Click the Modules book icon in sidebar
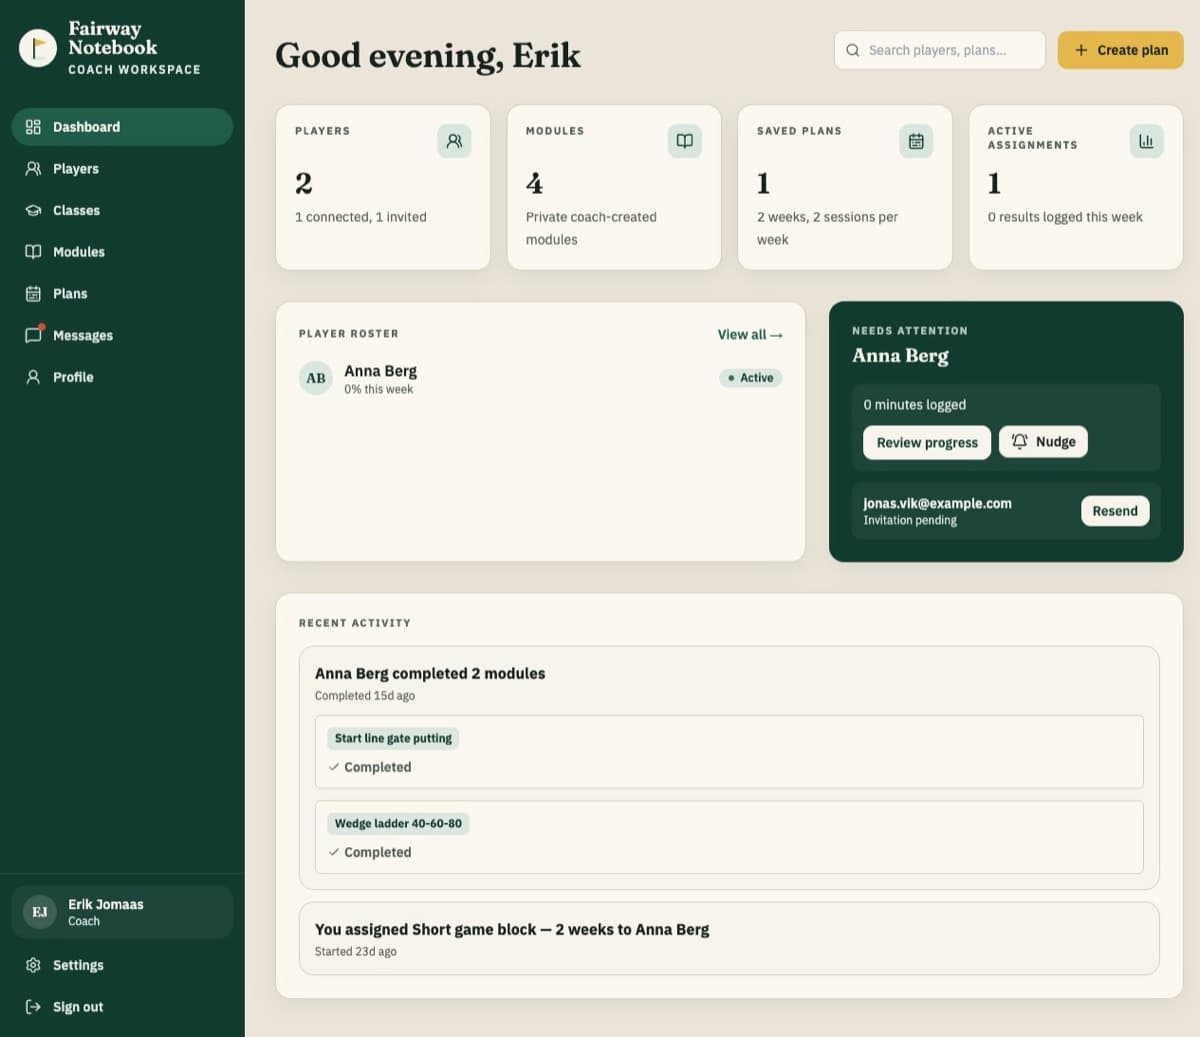This screenshot has width=1200, height=1037. 33,252
